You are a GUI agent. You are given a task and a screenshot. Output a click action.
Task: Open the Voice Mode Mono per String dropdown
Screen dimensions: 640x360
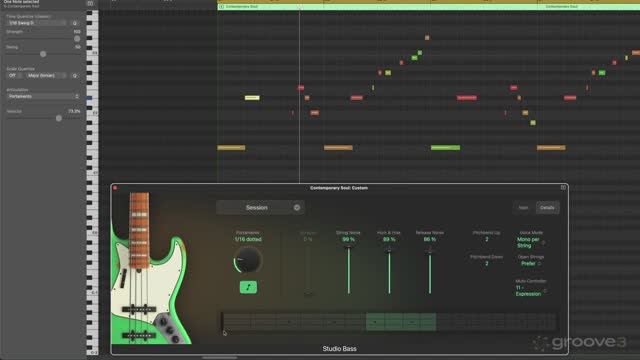coord(530,242)
